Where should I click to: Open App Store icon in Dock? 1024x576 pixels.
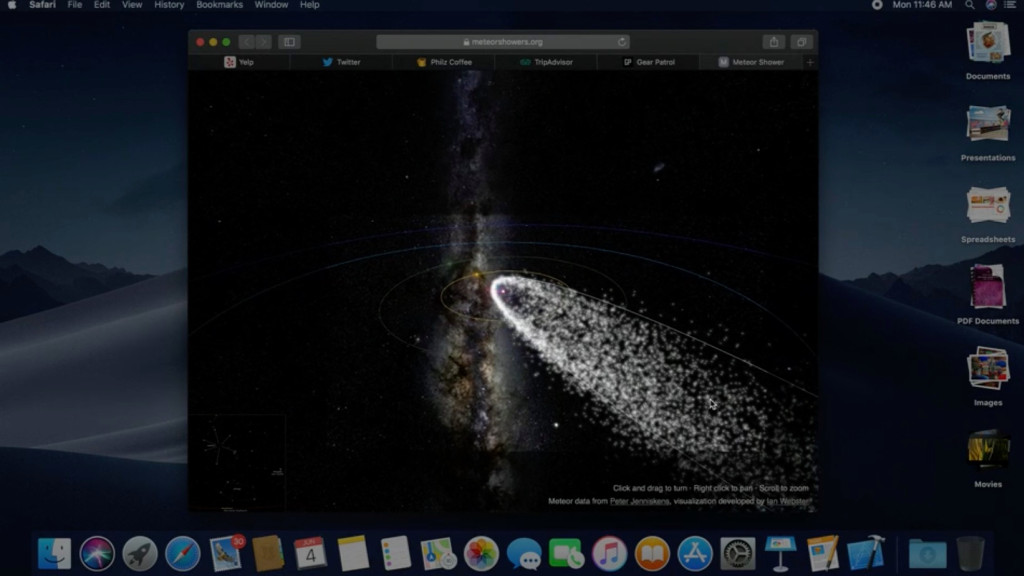[x=695, y=553]
